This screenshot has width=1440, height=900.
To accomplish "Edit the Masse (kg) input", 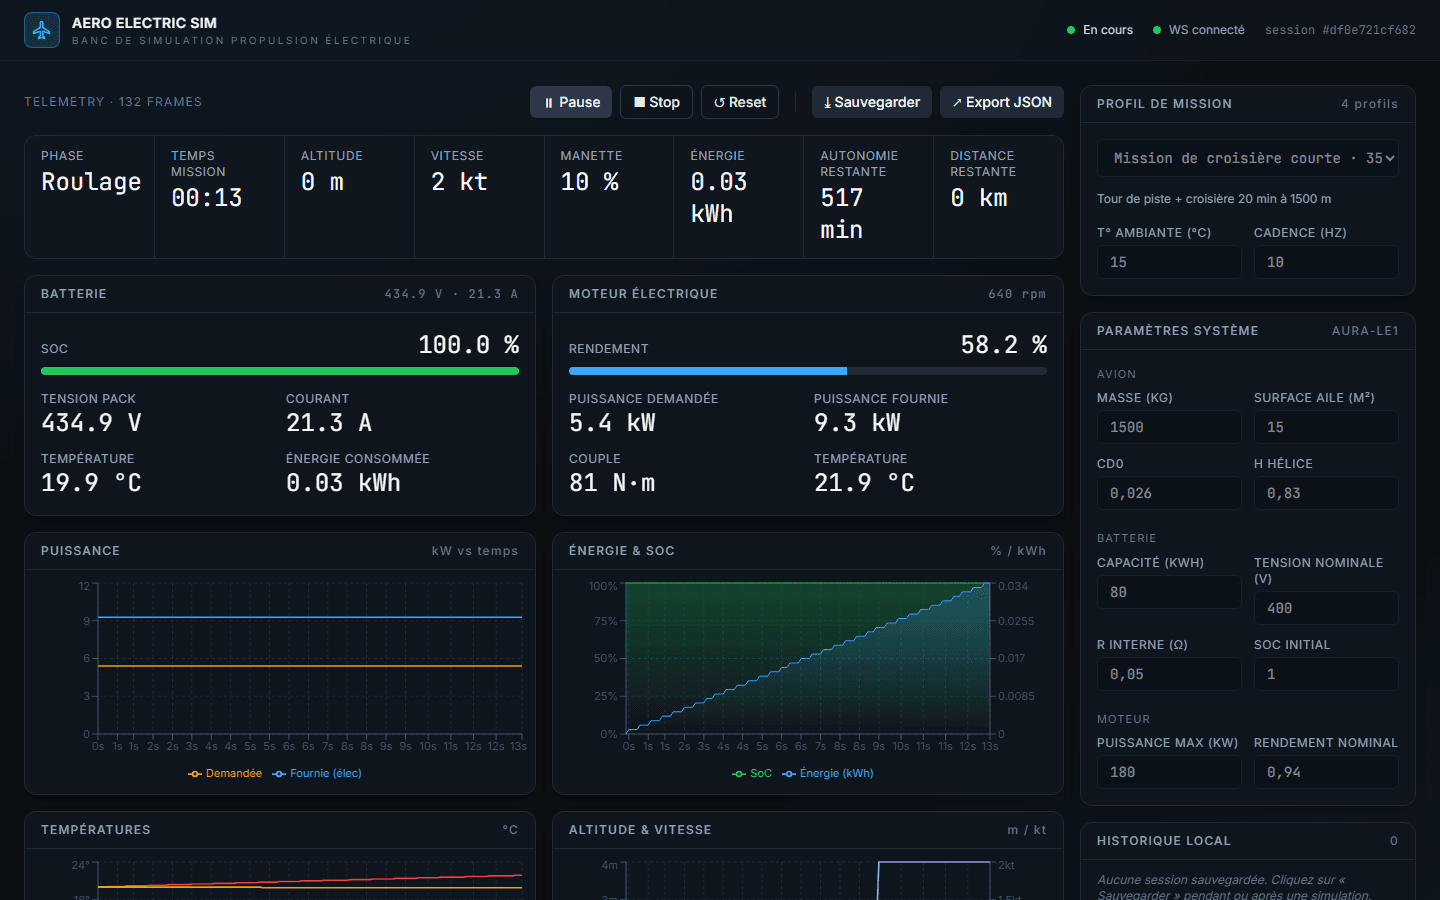I will click(x=1169, y=427).
